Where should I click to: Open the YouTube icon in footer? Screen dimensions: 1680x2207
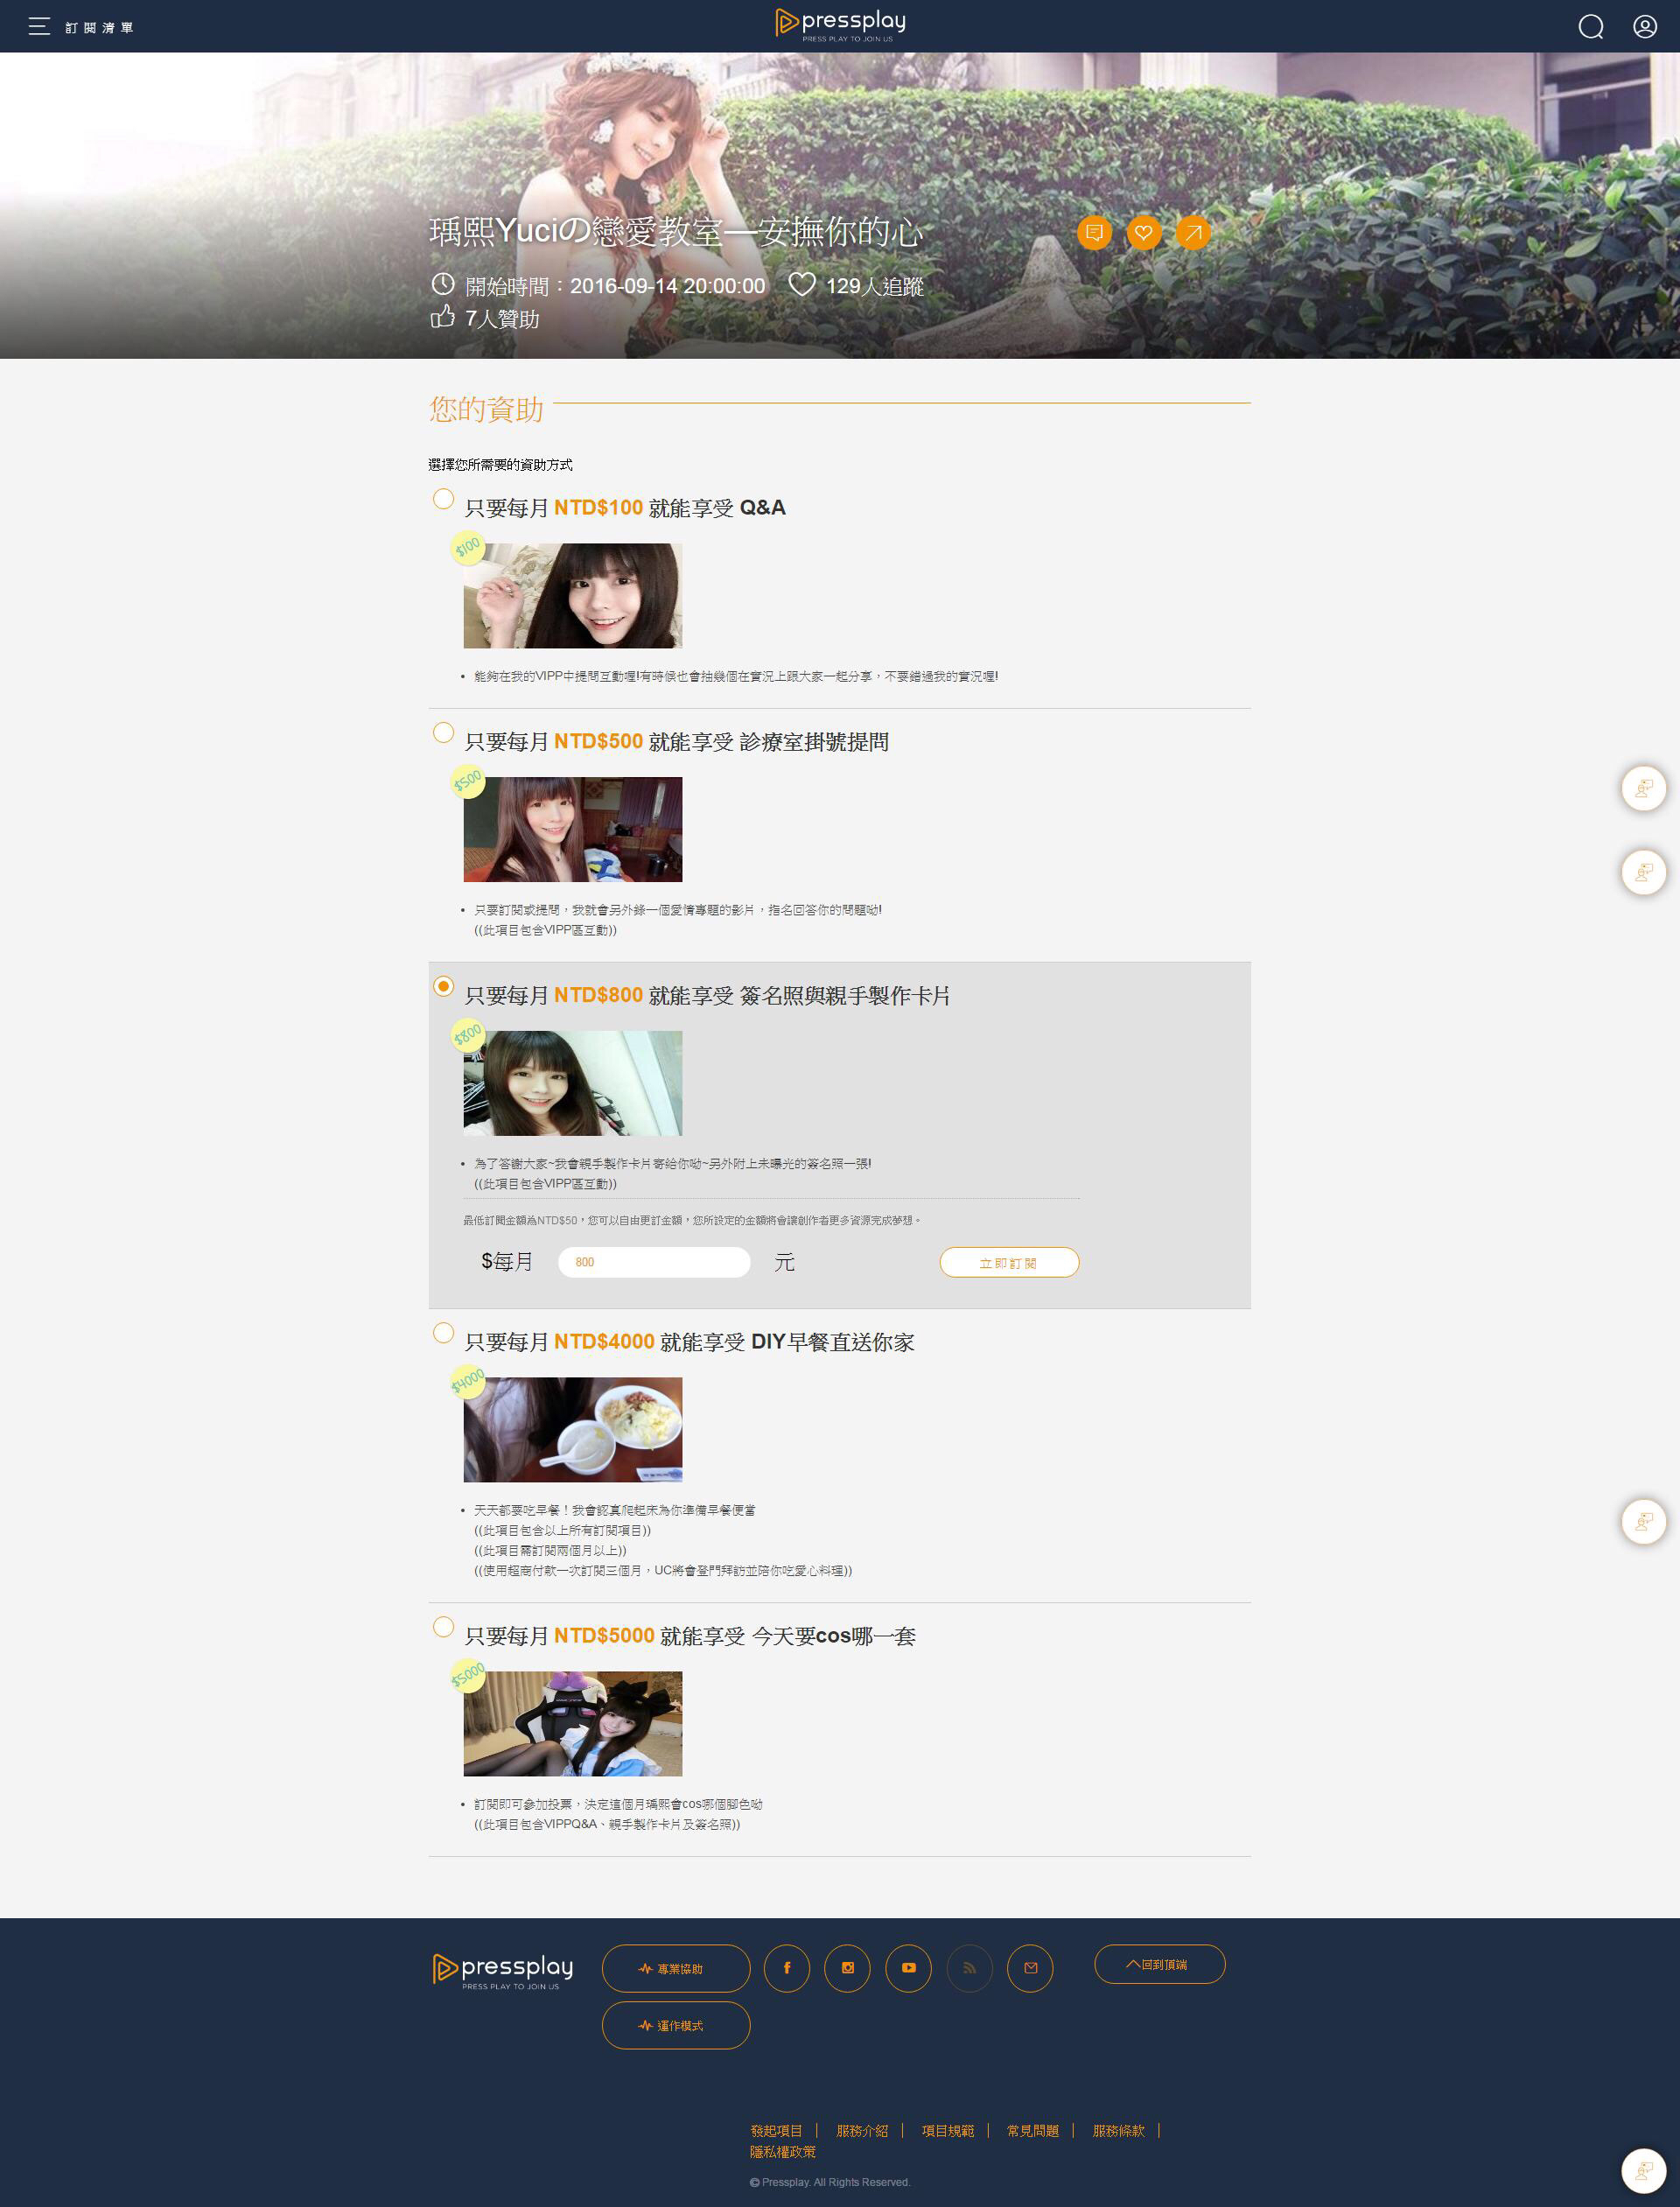[x=908, y=1967]
